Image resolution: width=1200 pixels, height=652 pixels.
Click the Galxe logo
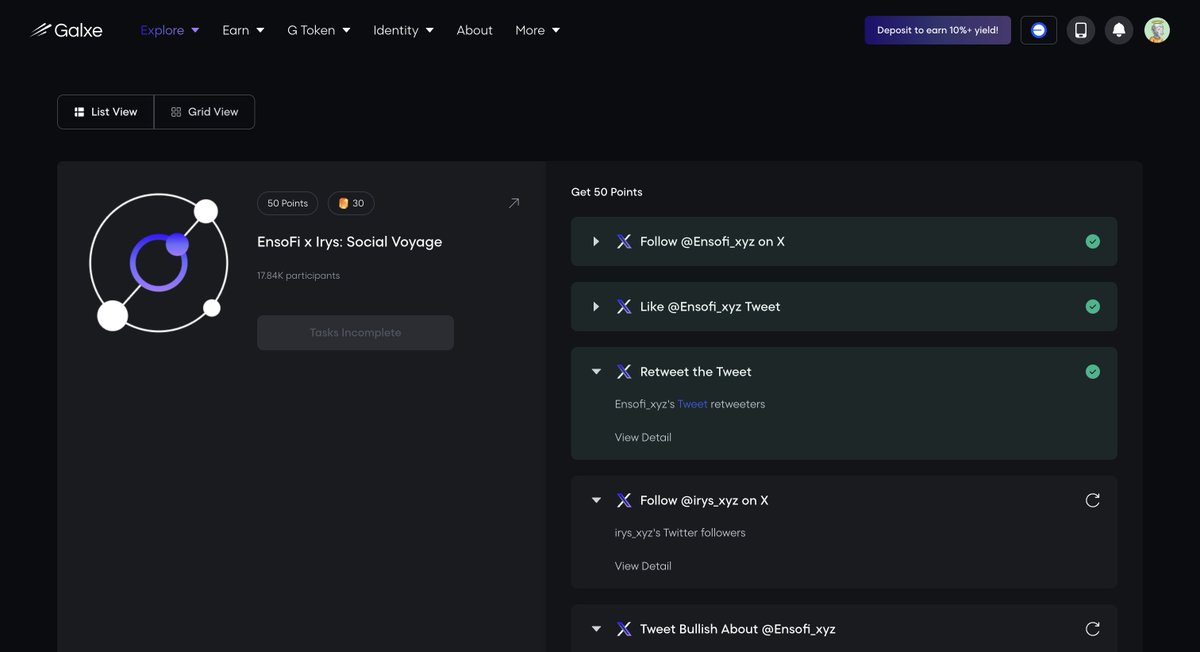coord(67,30)
